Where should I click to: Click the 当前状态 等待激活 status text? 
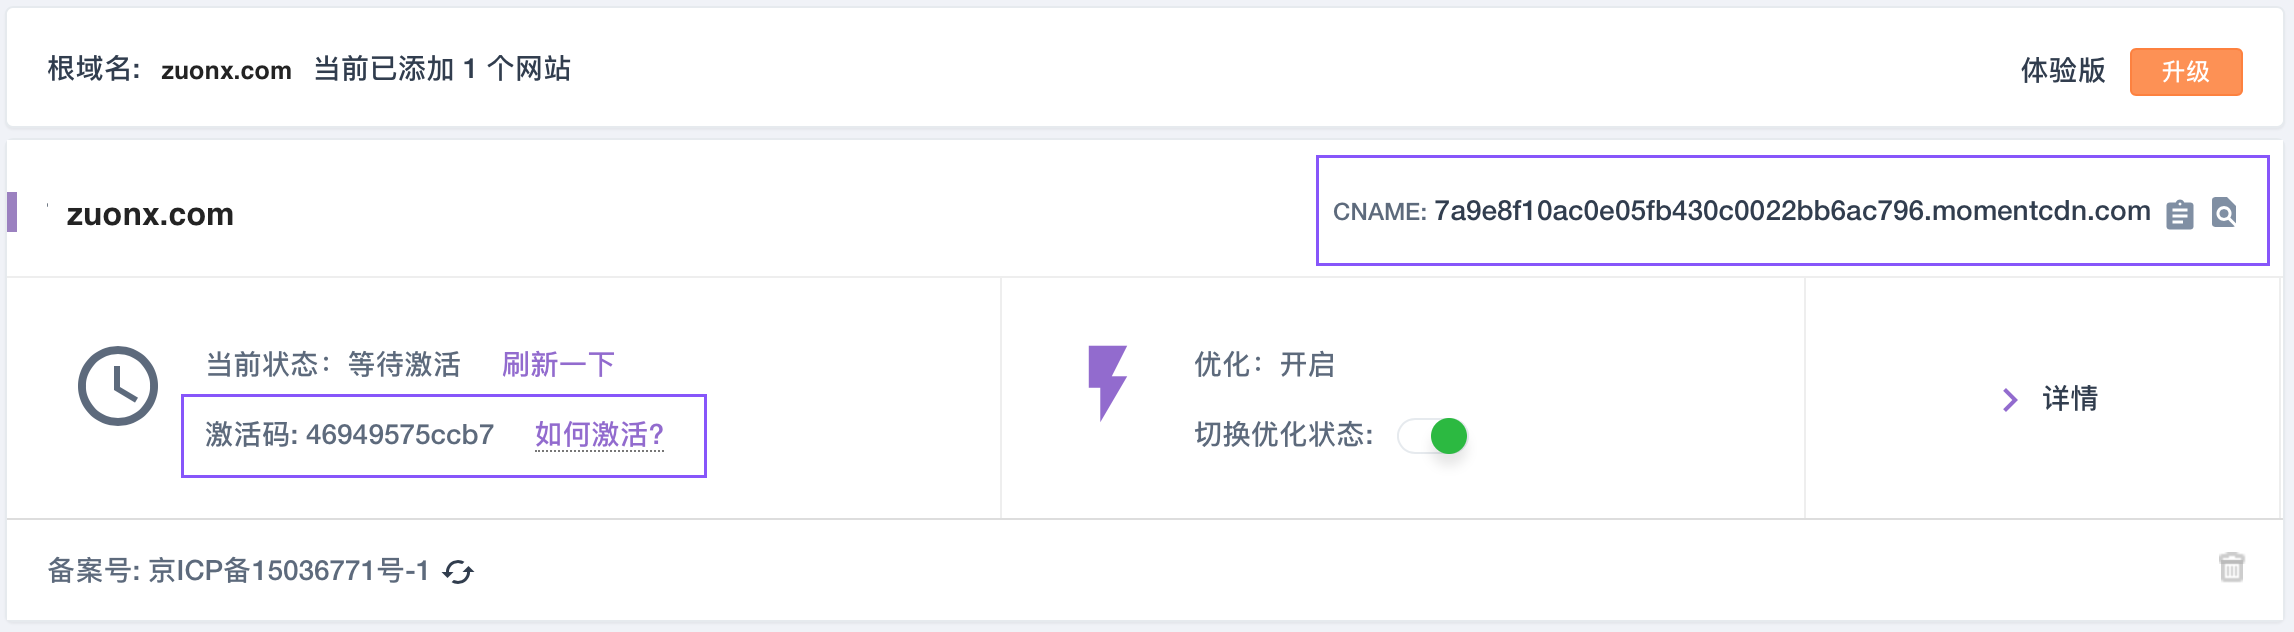pyautogui.click(x=333, y=364)
